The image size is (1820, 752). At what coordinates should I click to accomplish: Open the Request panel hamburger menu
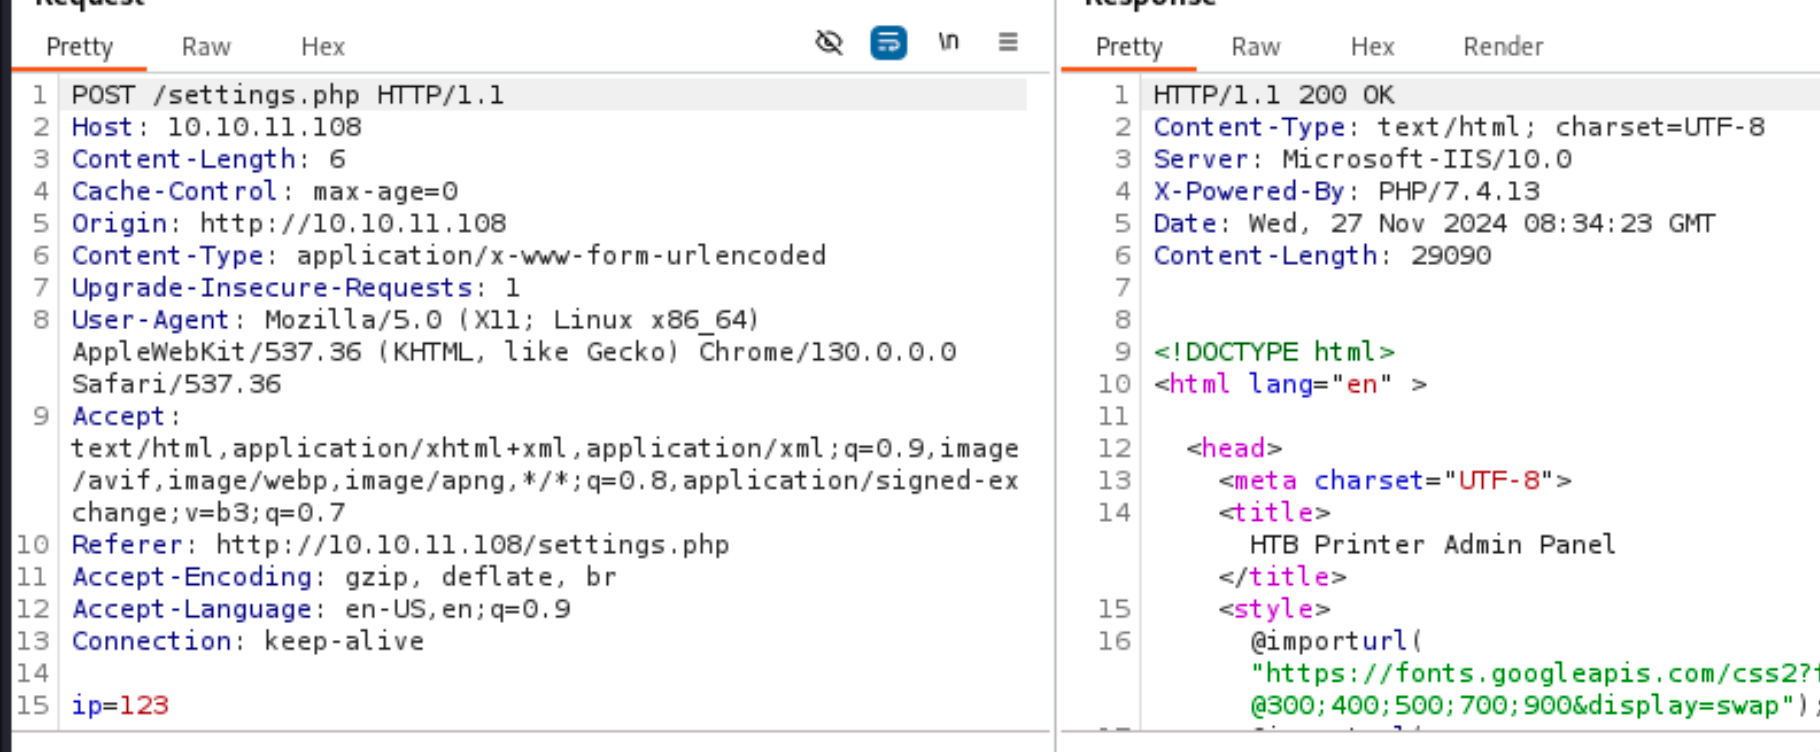click(1008, 42)
